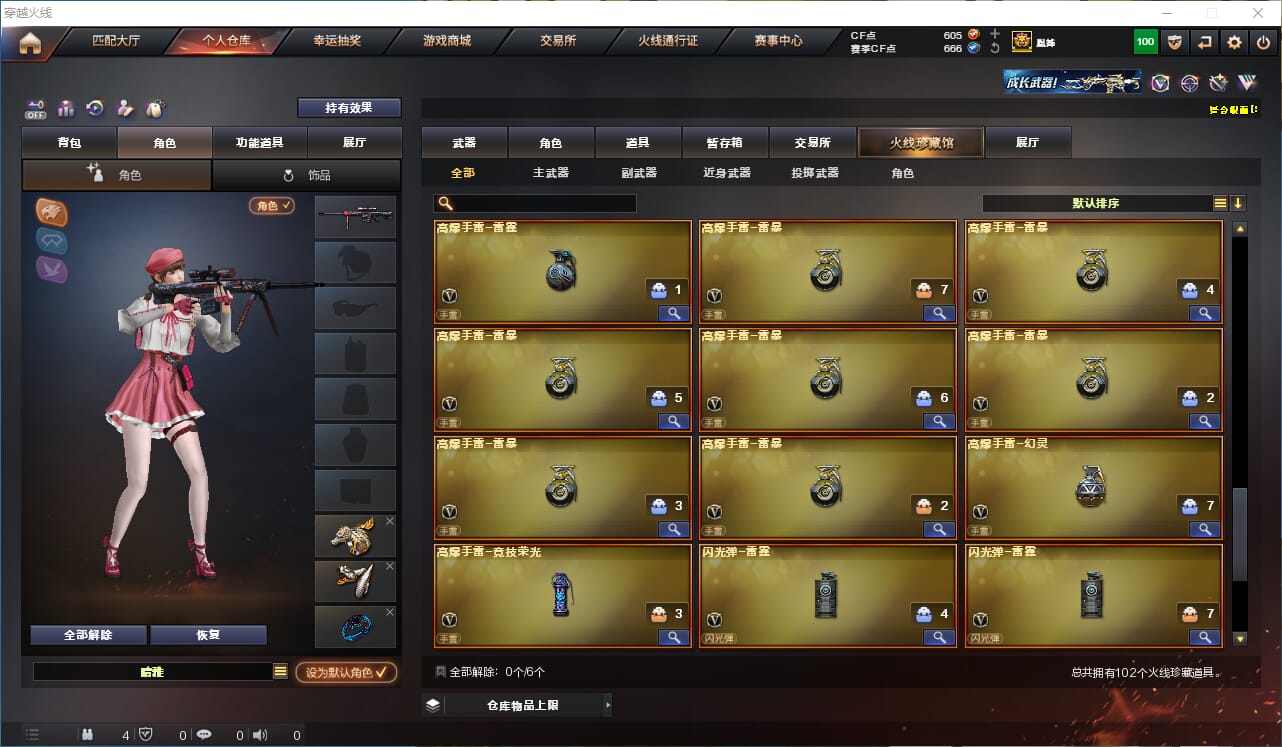The image size is (1282, 747).
Task: Open the settings gear icon
Action: point(1235,42)
